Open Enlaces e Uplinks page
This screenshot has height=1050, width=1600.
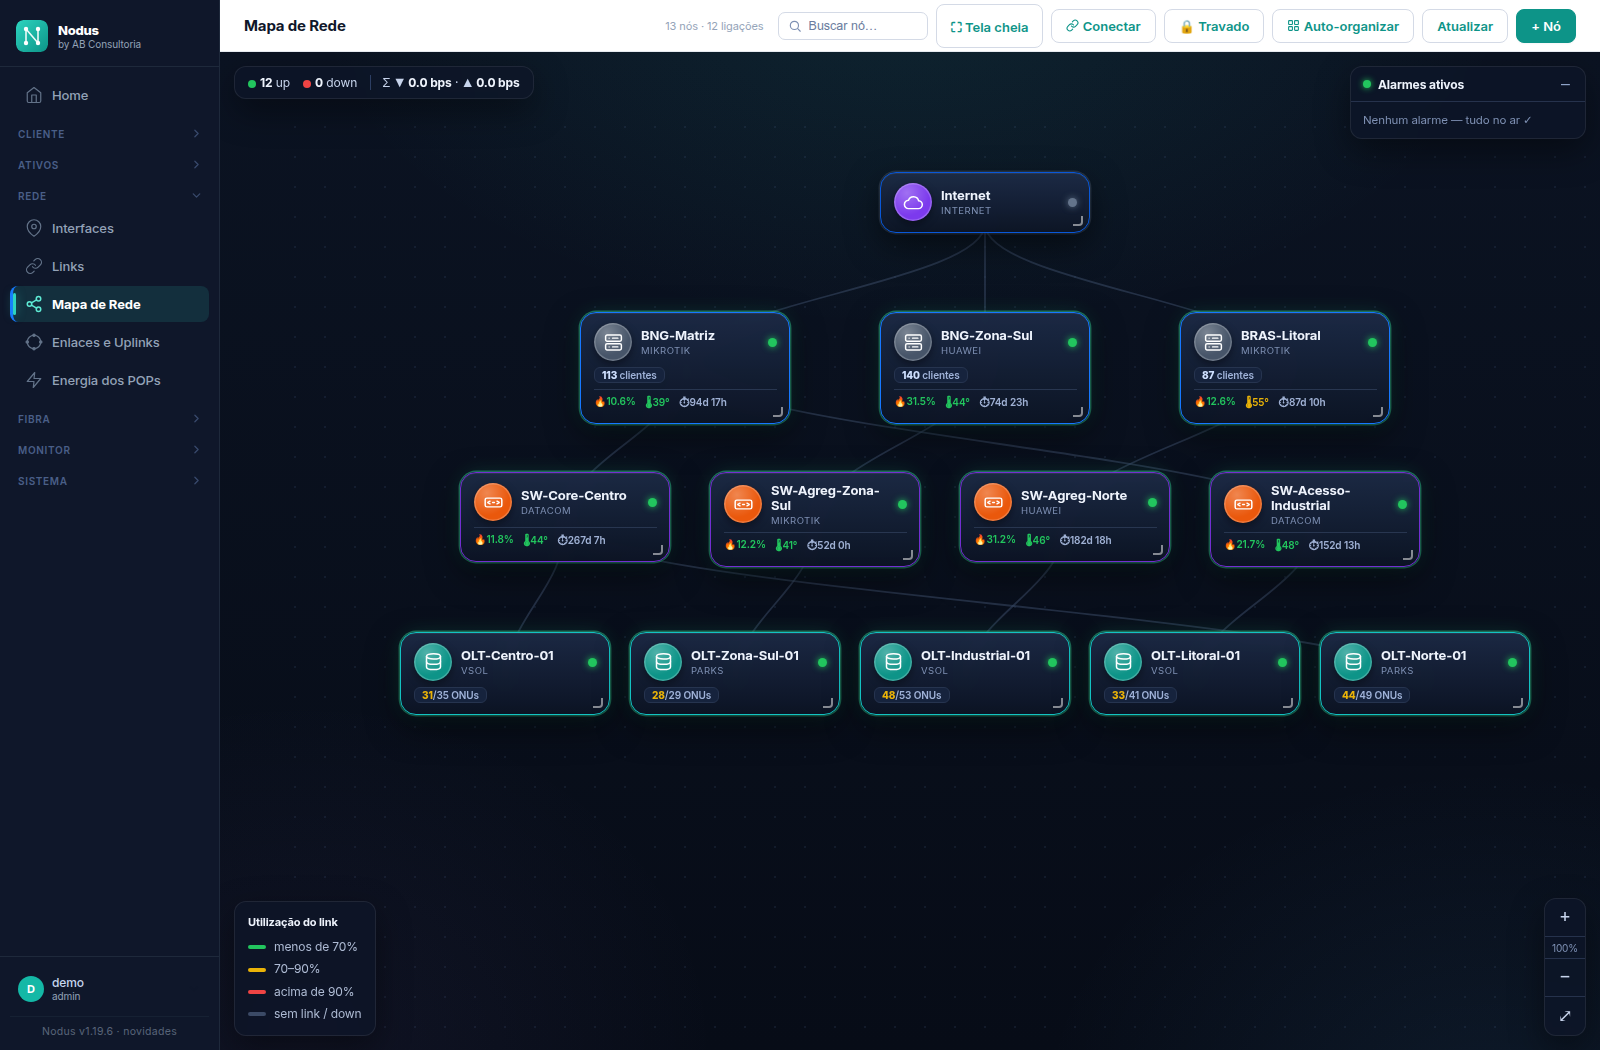point(109,342)
